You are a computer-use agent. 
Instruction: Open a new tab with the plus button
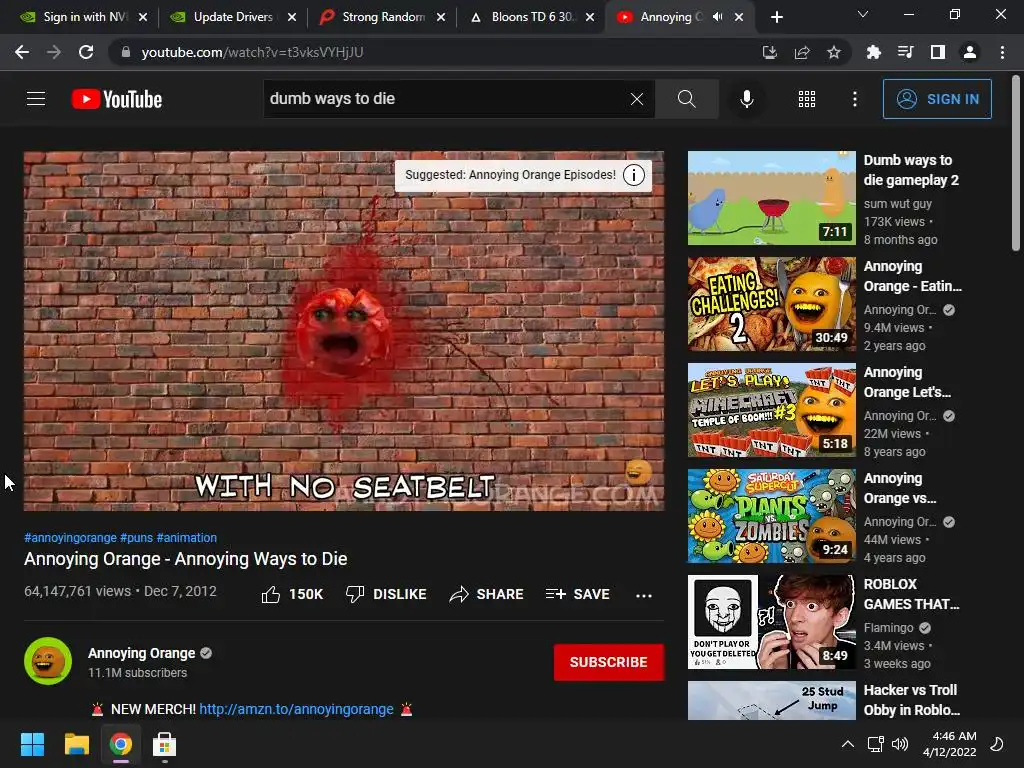tap(776, 17)
